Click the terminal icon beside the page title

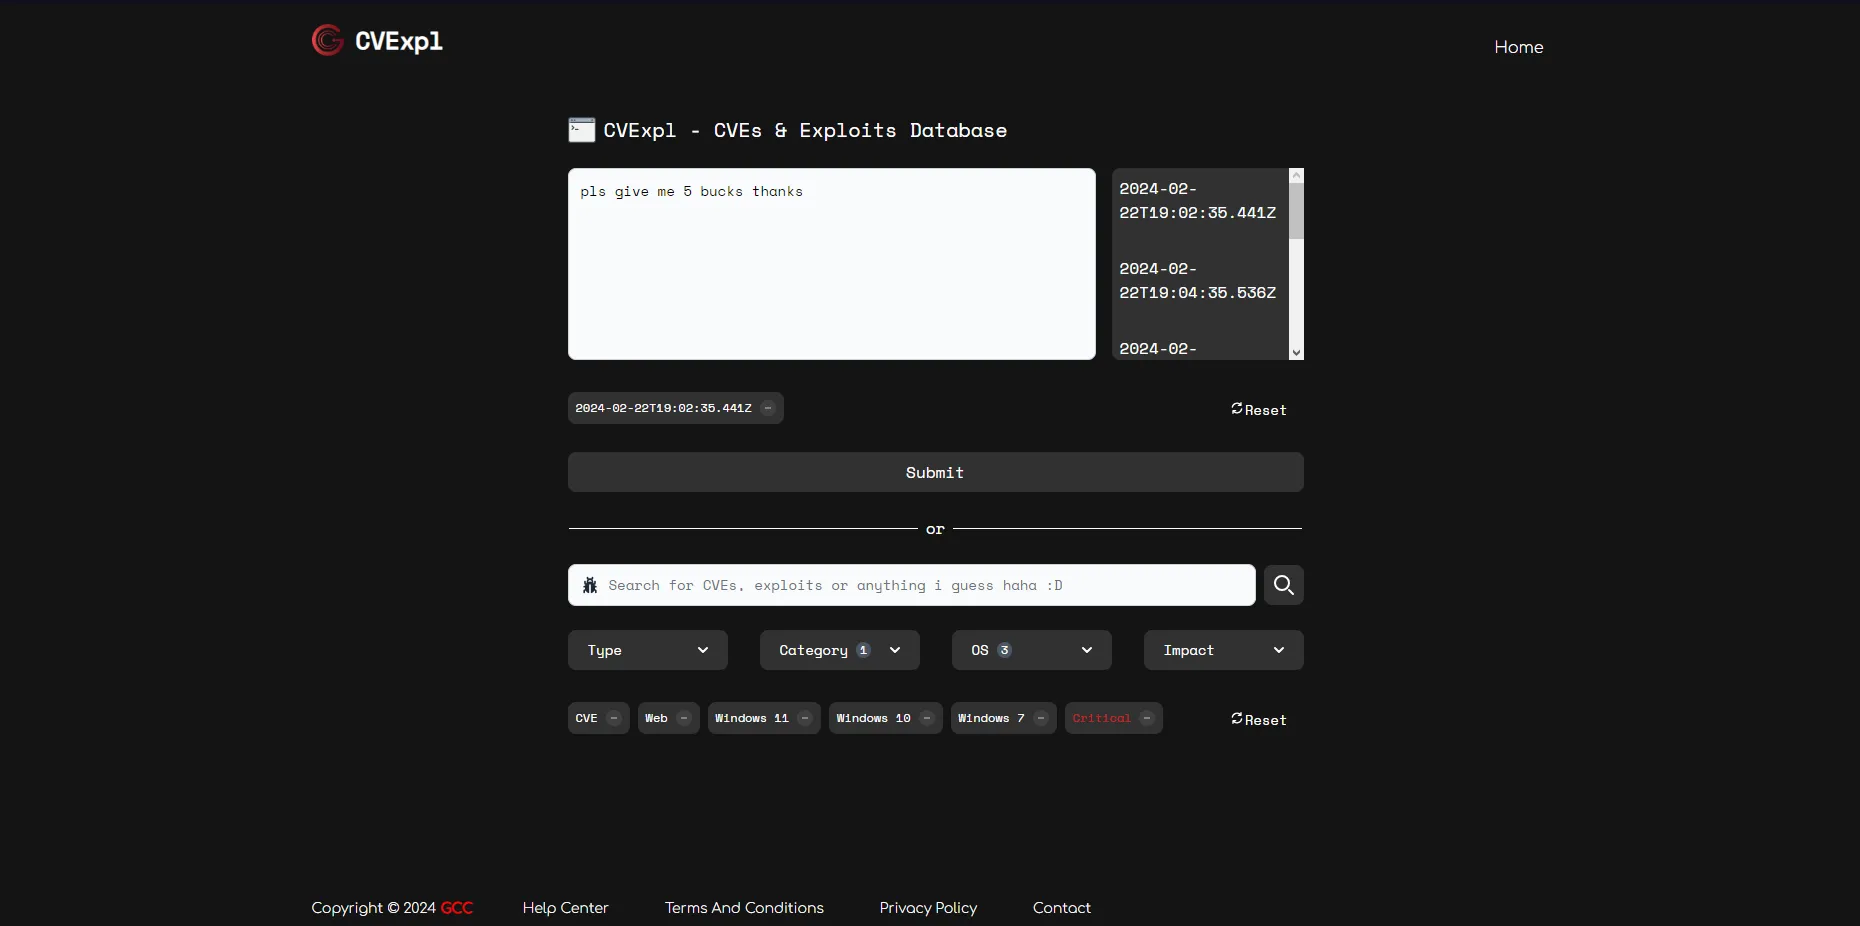581,130
